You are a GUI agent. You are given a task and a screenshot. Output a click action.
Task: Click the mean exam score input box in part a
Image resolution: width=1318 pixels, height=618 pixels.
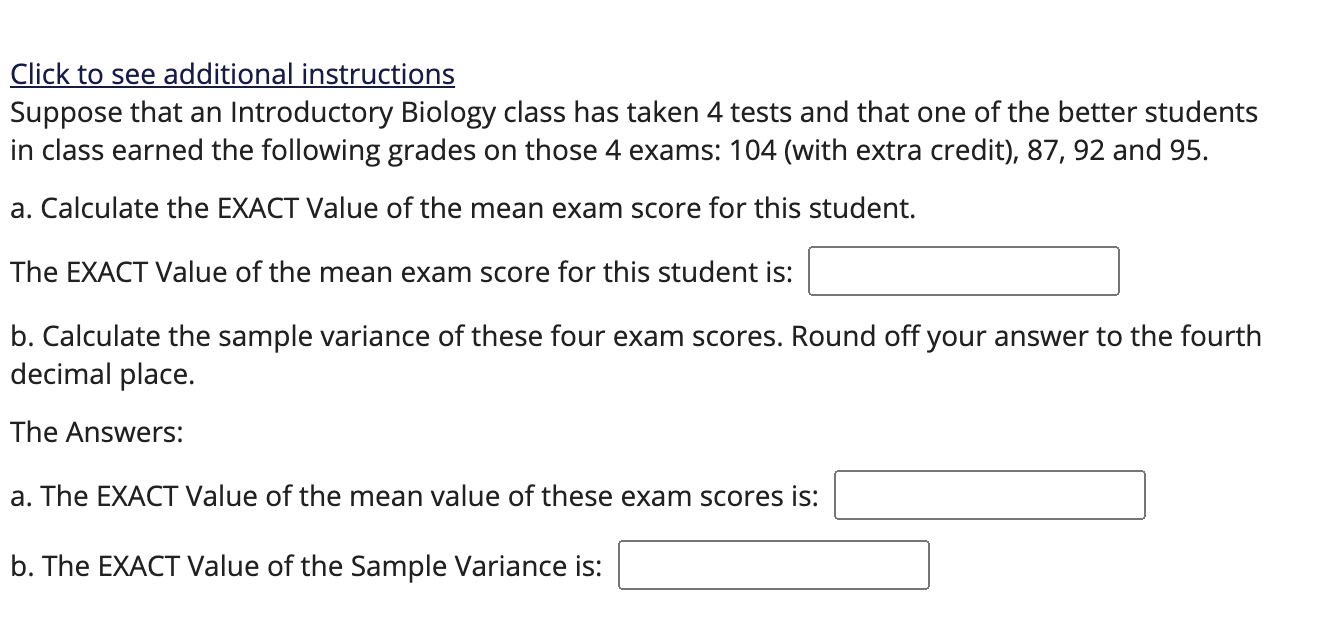coord(963,271)
